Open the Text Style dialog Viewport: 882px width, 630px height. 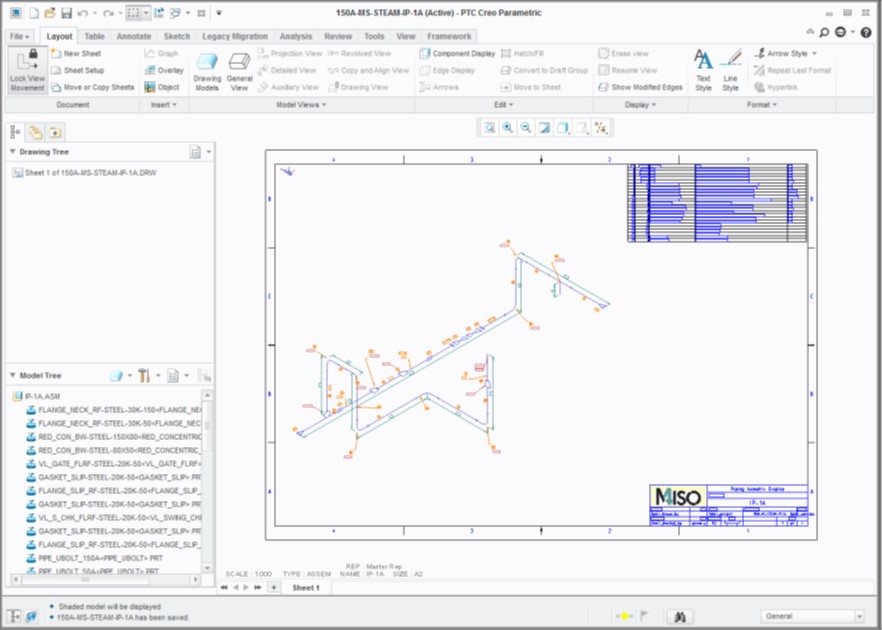pyautogui.click(x=703, y=71)
